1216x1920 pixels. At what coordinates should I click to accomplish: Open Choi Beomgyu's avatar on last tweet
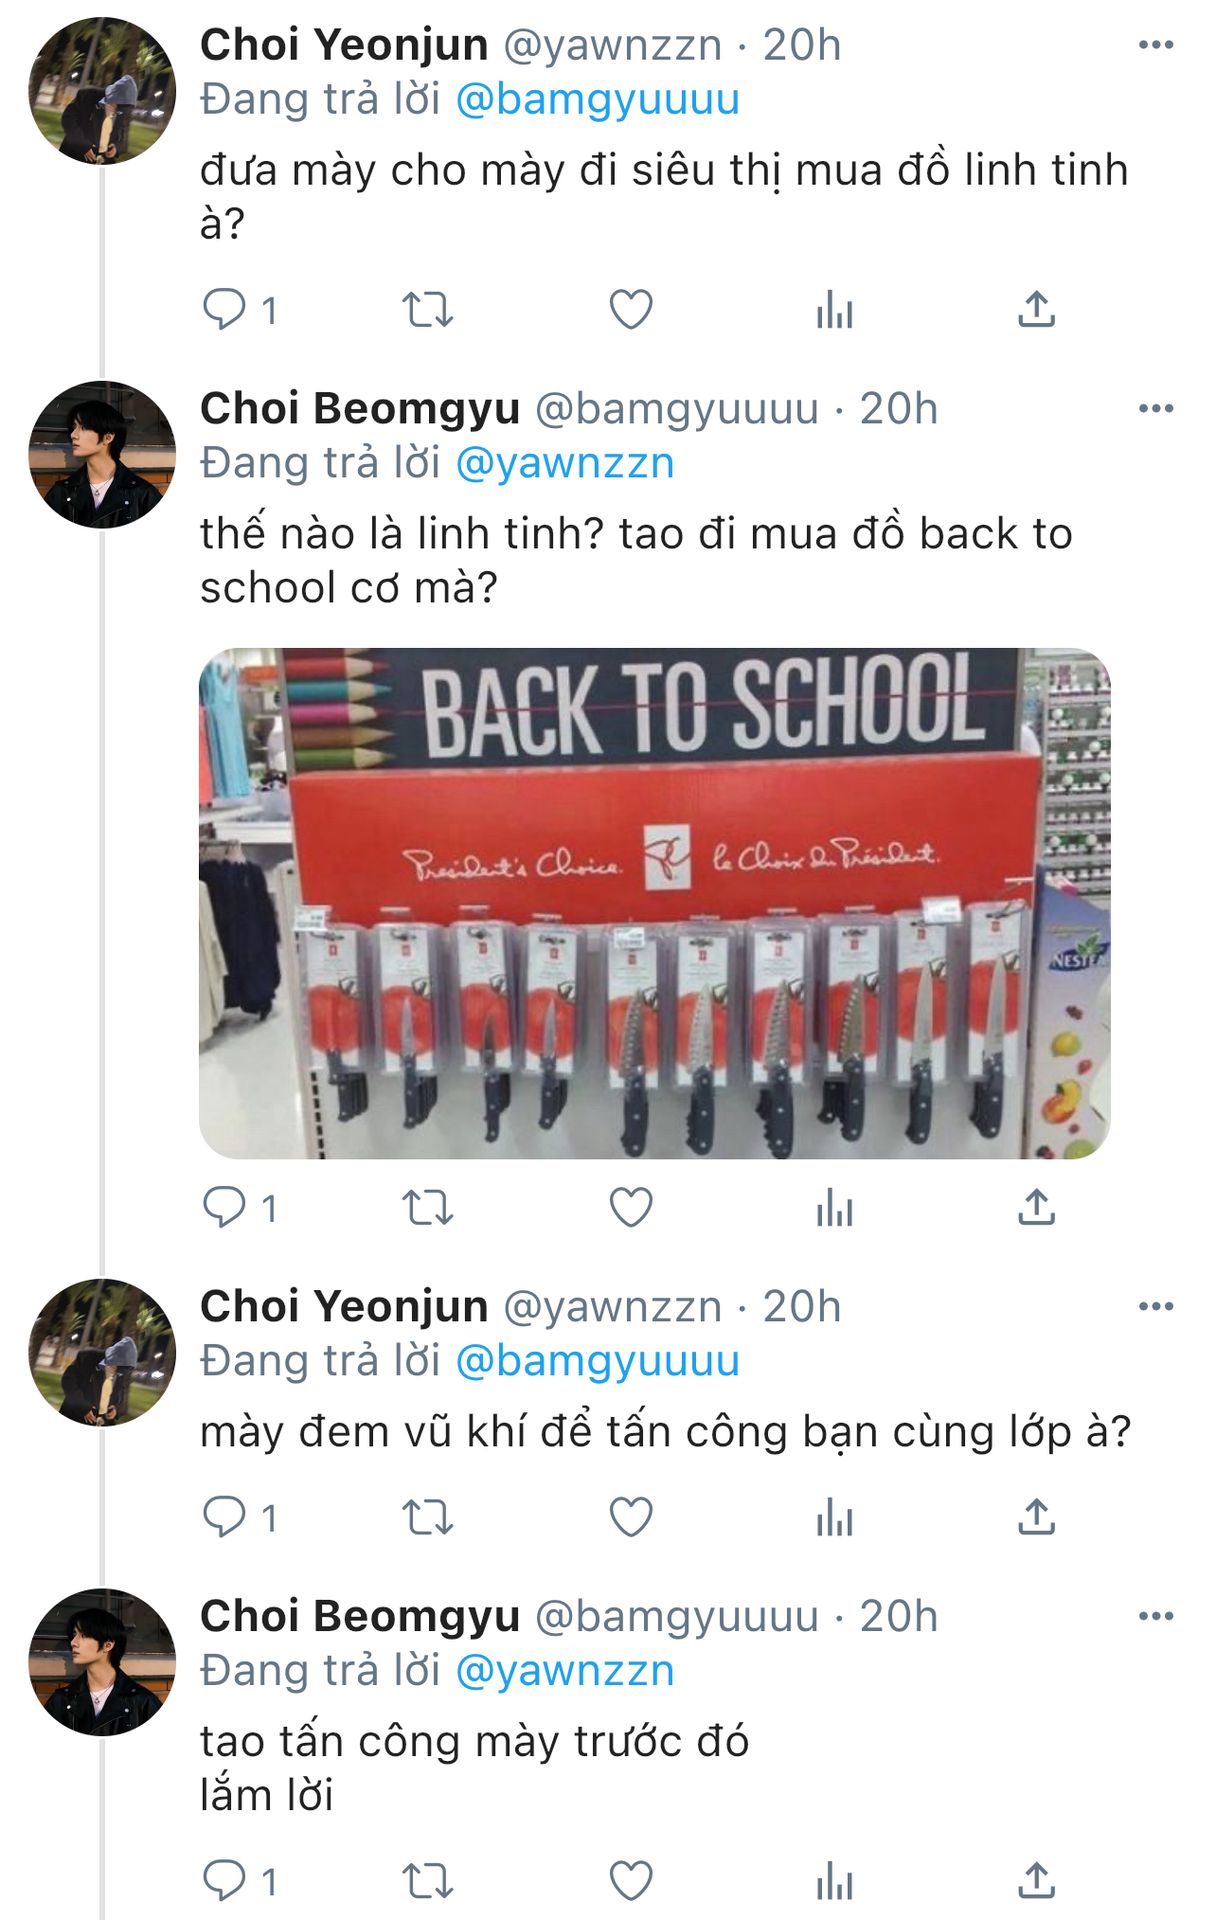coord(102,1662)
